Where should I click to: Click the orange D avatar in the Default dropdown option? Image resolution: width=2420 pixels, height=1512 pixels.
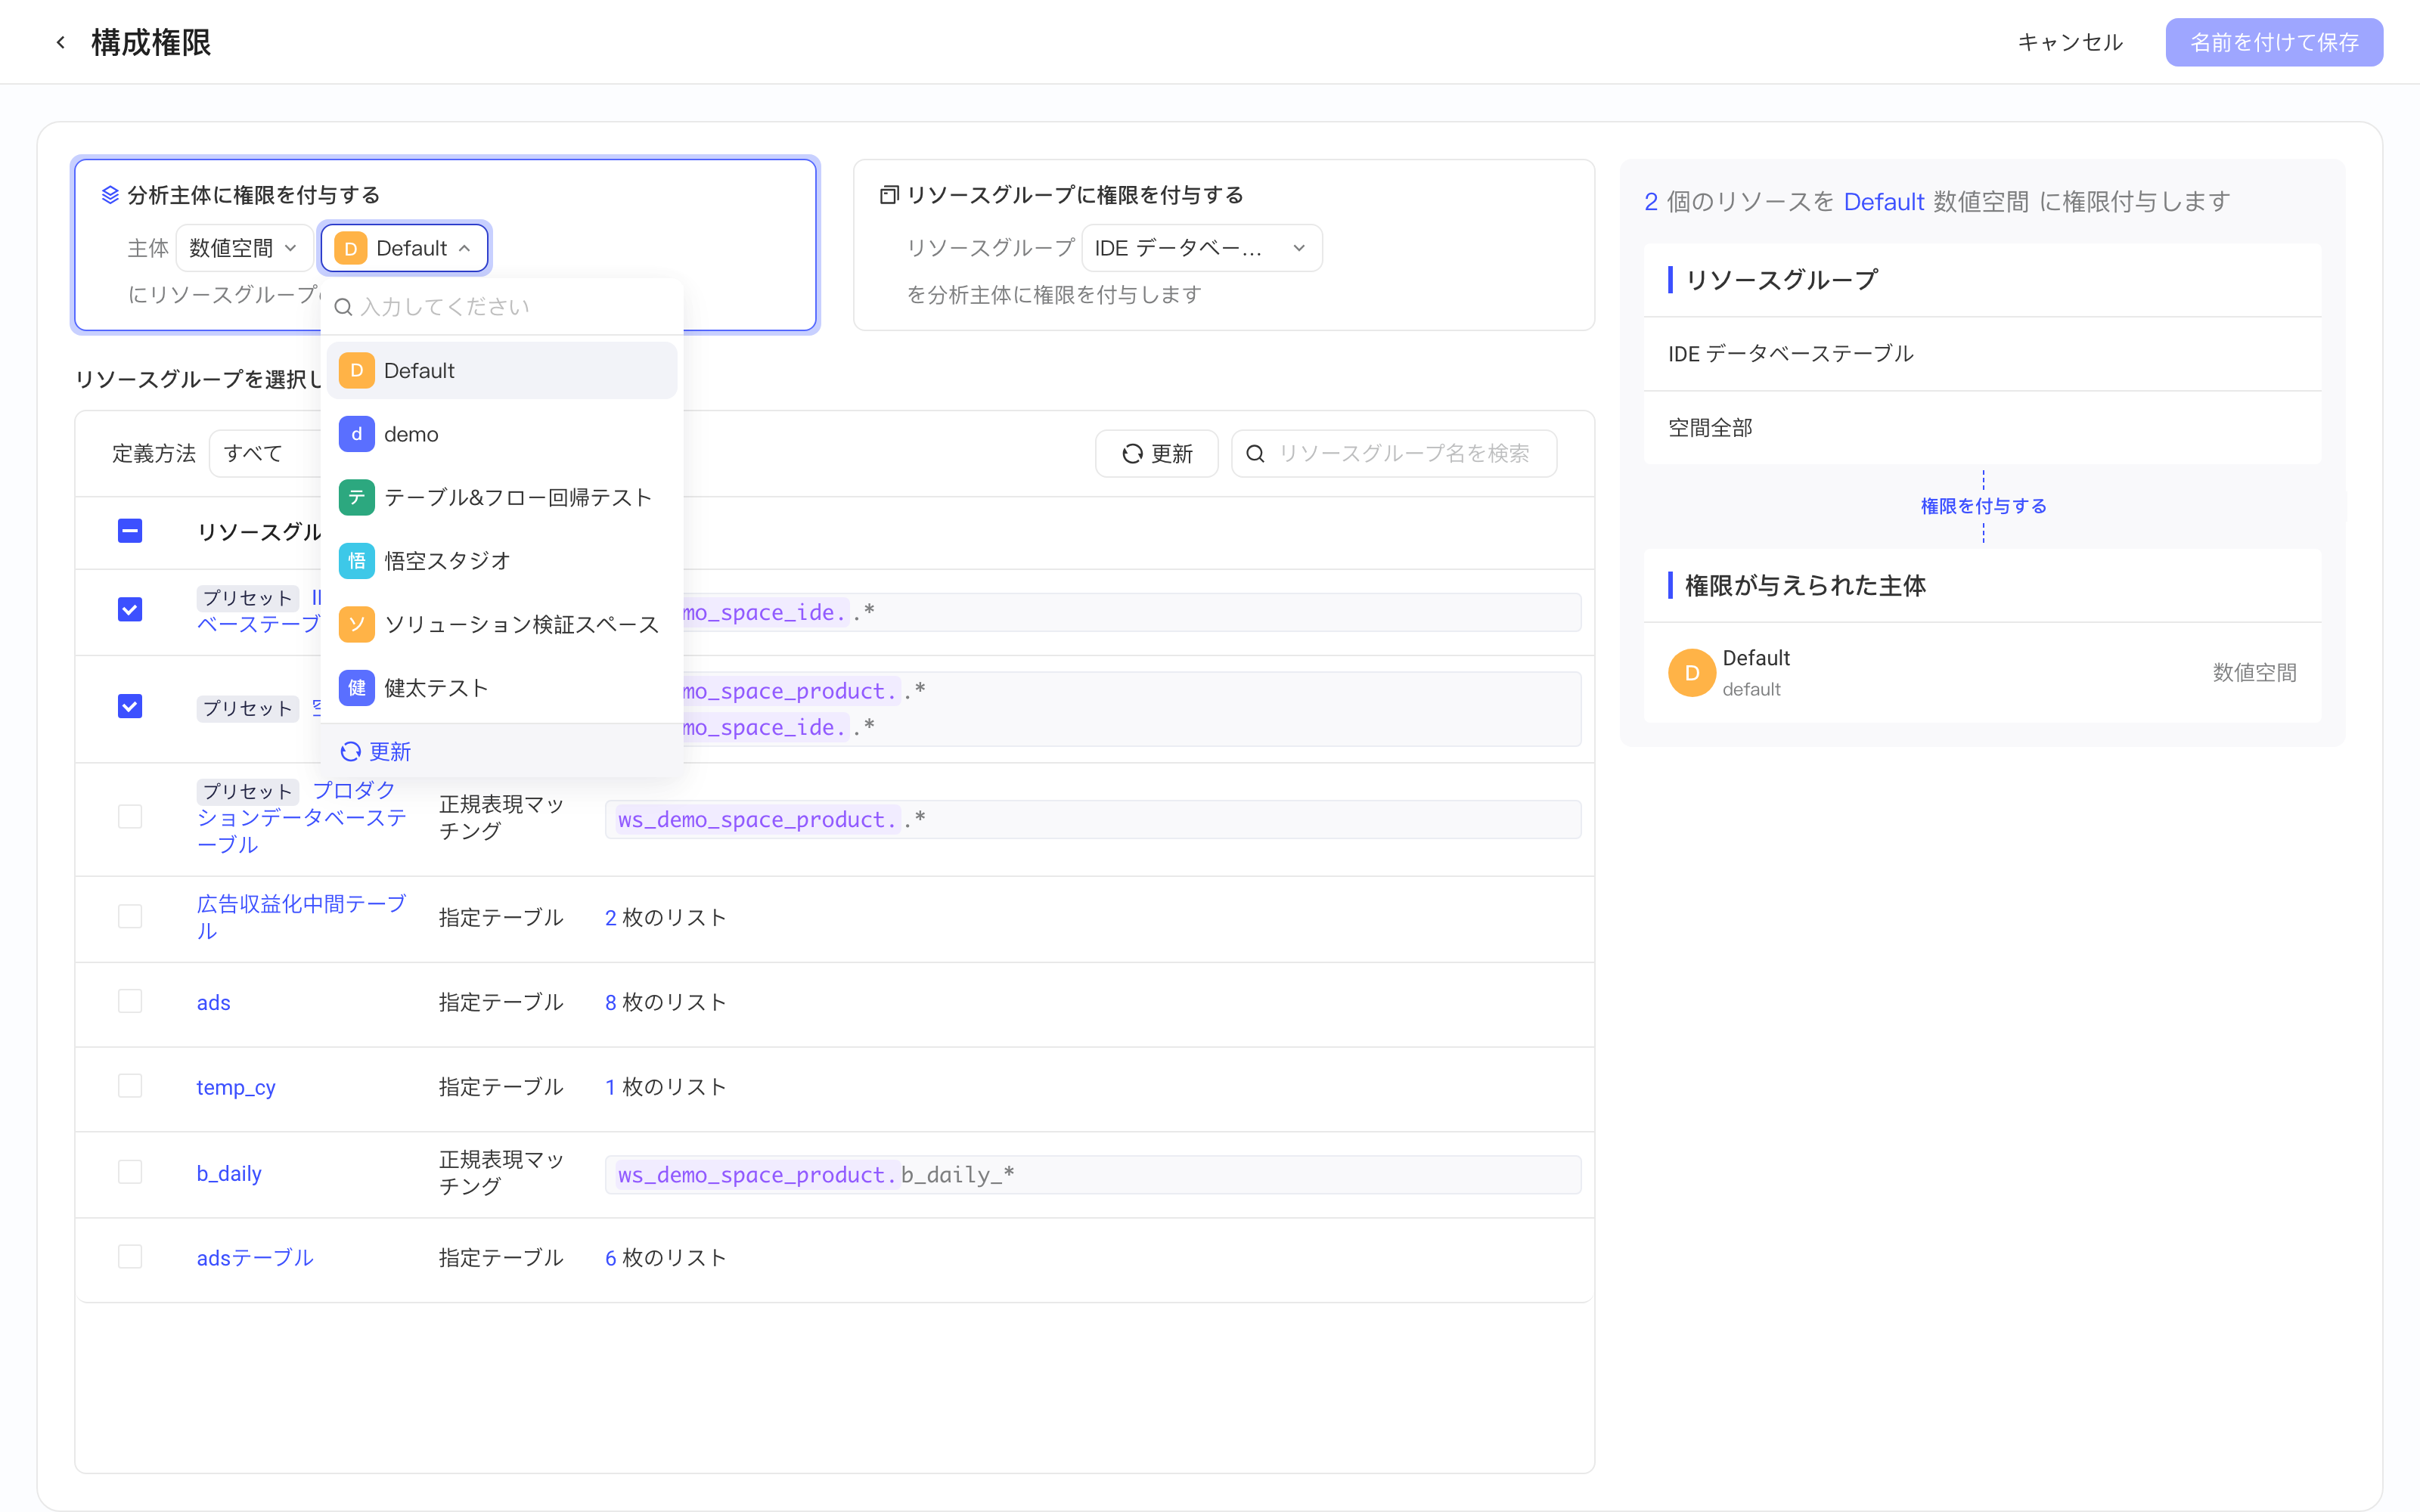tap(356, 371)
